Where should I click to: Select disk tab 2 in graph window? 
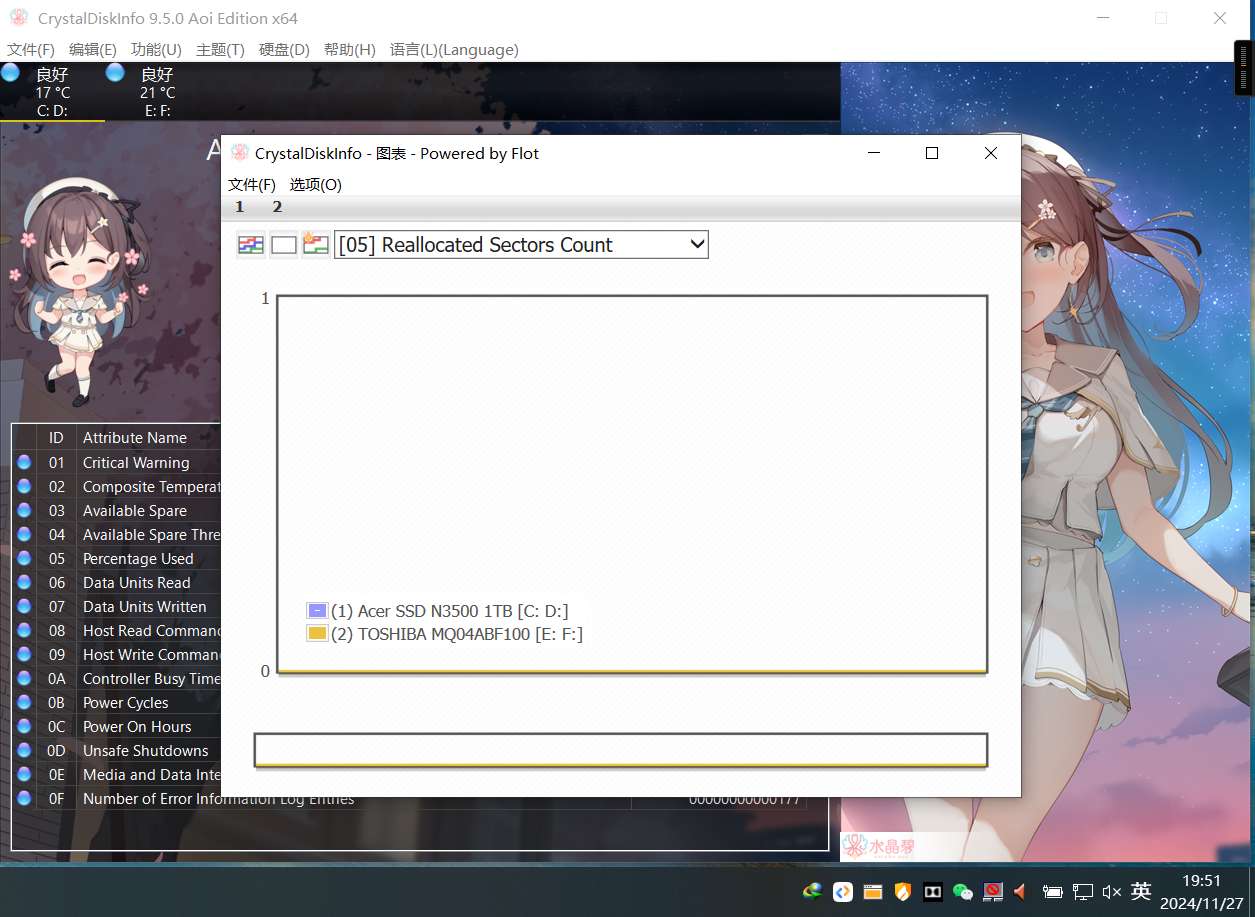277,207
